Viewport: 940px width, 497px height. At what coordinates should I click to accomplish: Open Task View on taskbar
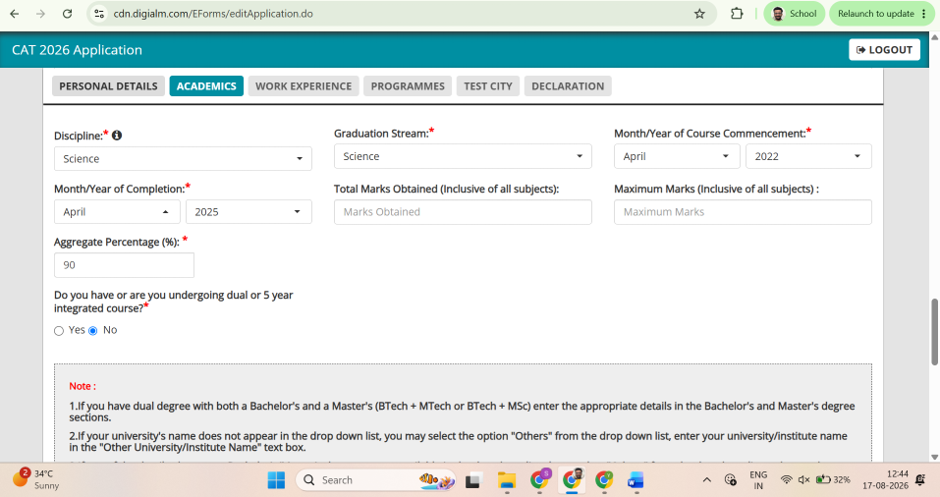474,480
